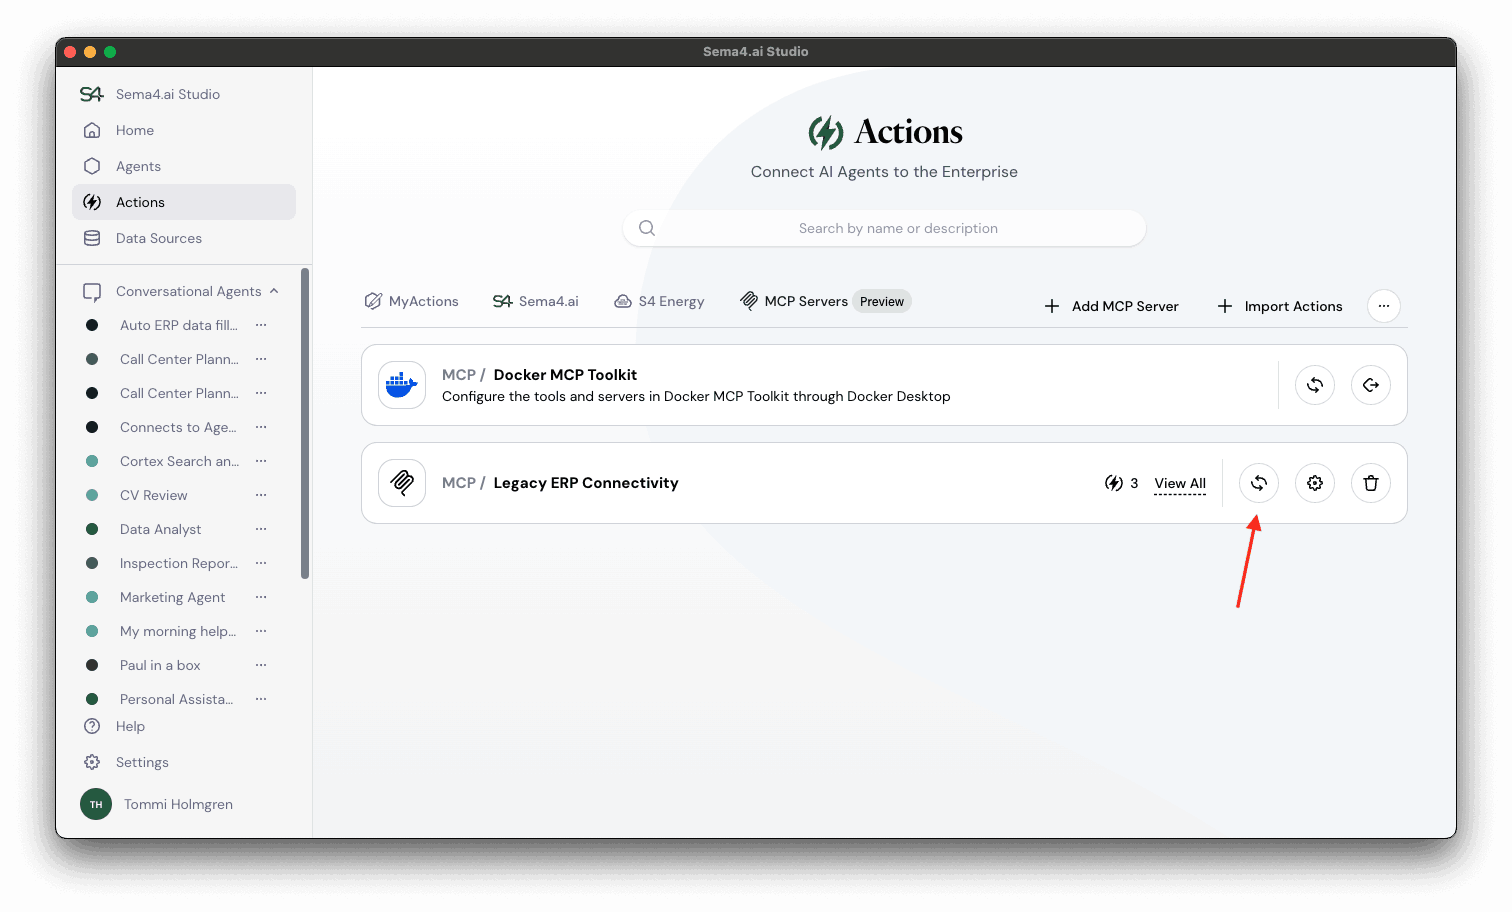Image resolution: width=1512 pixels, height=912 pixels.
Task: Click the Legacy ERP Connectivity MCP logo icon
Action: click(402, 483)
